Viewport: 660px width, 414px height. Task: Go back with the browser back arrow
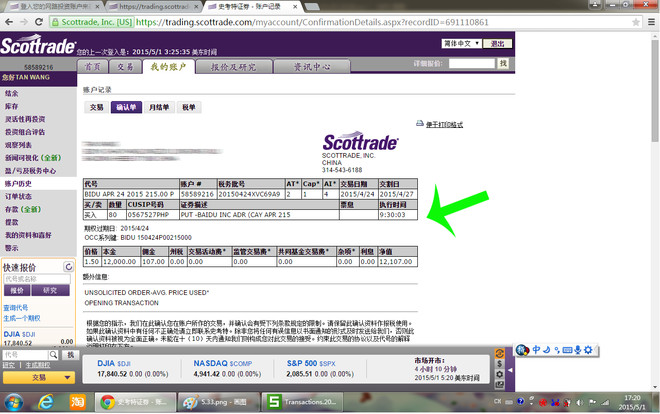click(x=9, y=22)
